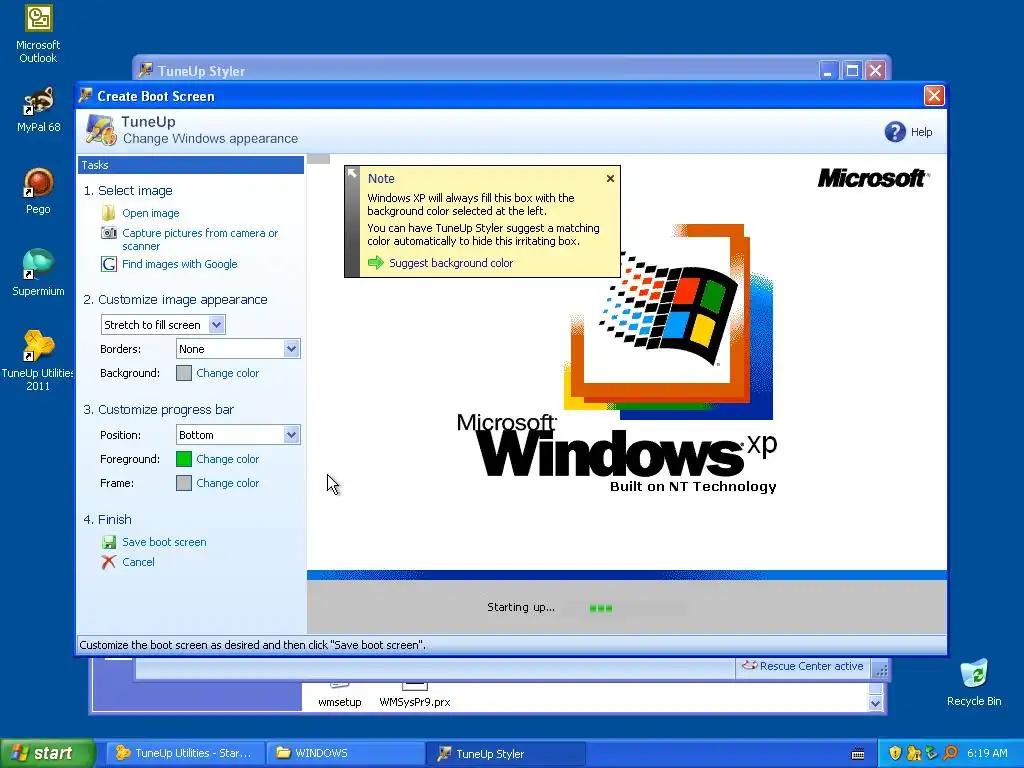The height and width of the screenshot is (768, 1024).
Task: Click the Help question mark icon
Action: point(895,132)
